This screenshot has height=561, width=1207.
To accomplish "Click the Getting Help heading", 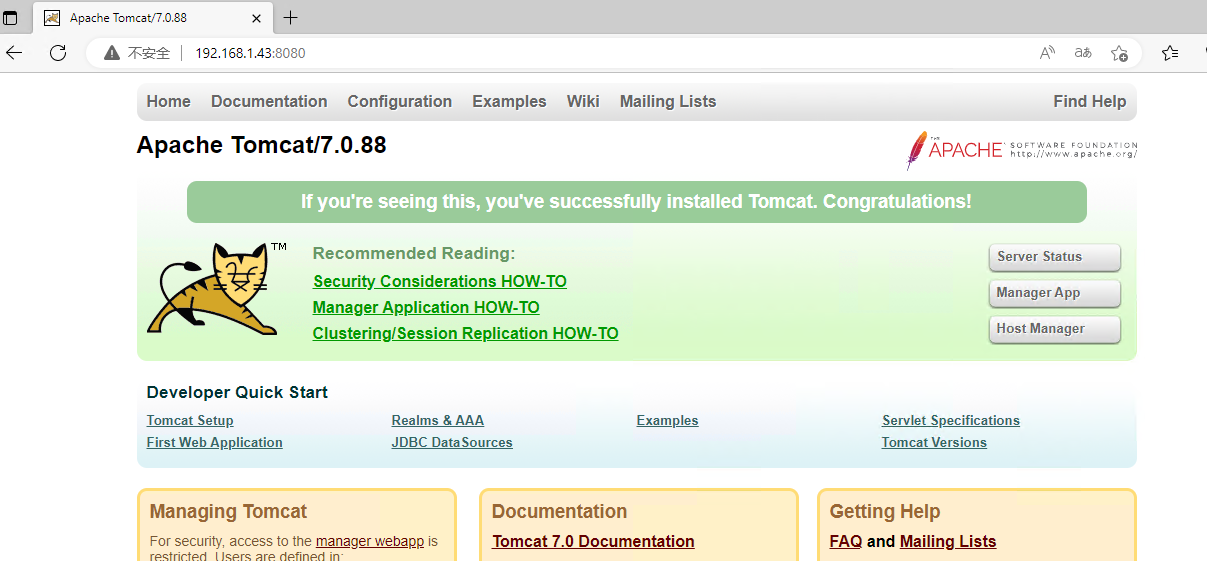I will tap(885, 512).
